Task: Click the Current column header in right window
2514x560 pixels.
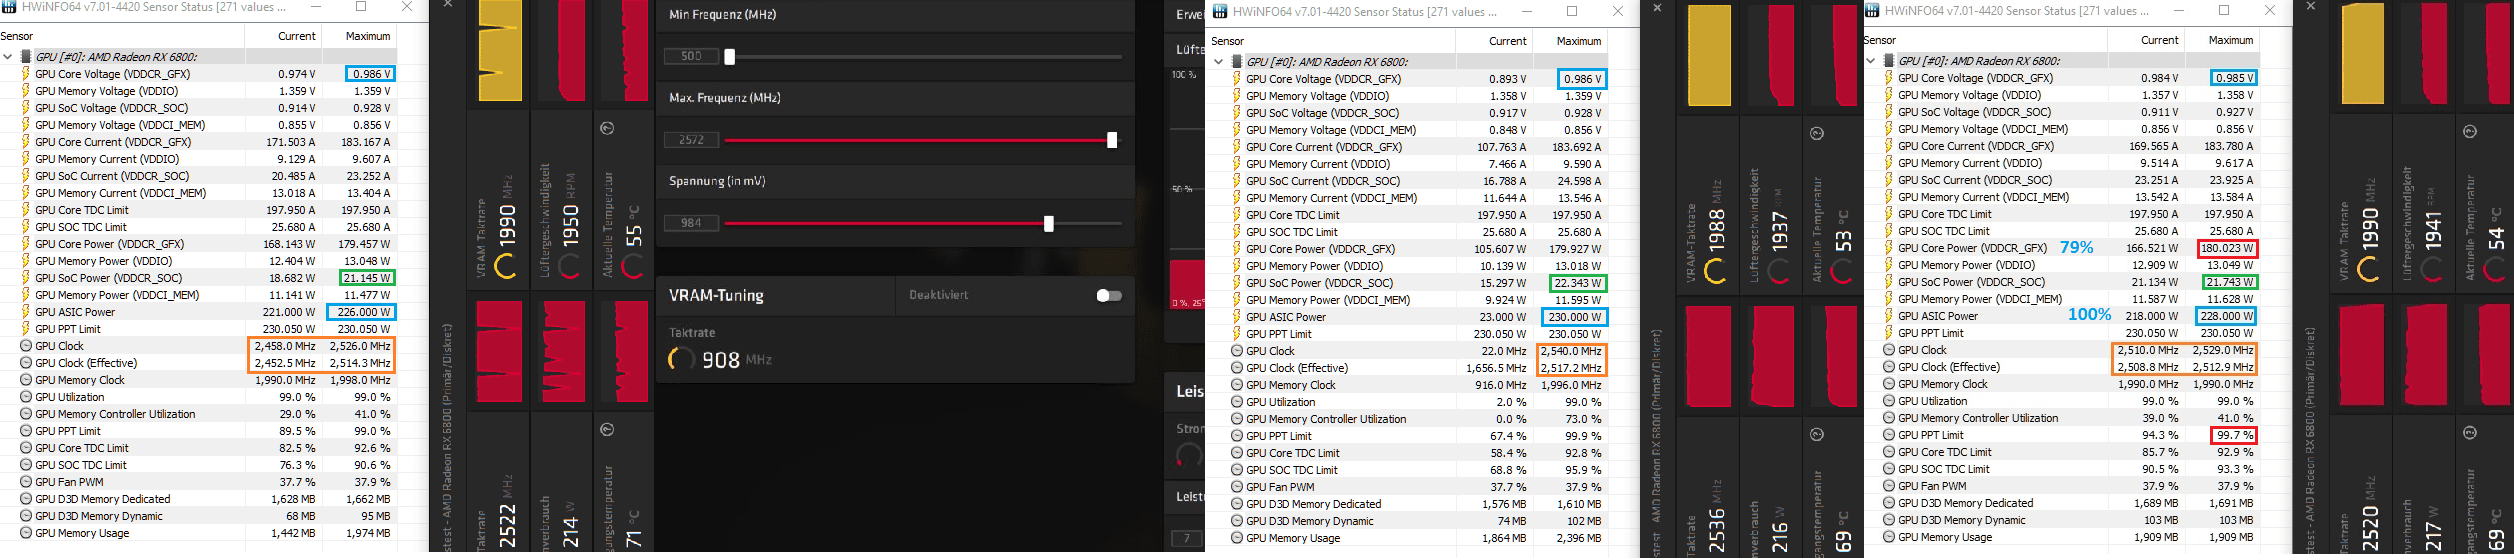Action: [2160, 40]
